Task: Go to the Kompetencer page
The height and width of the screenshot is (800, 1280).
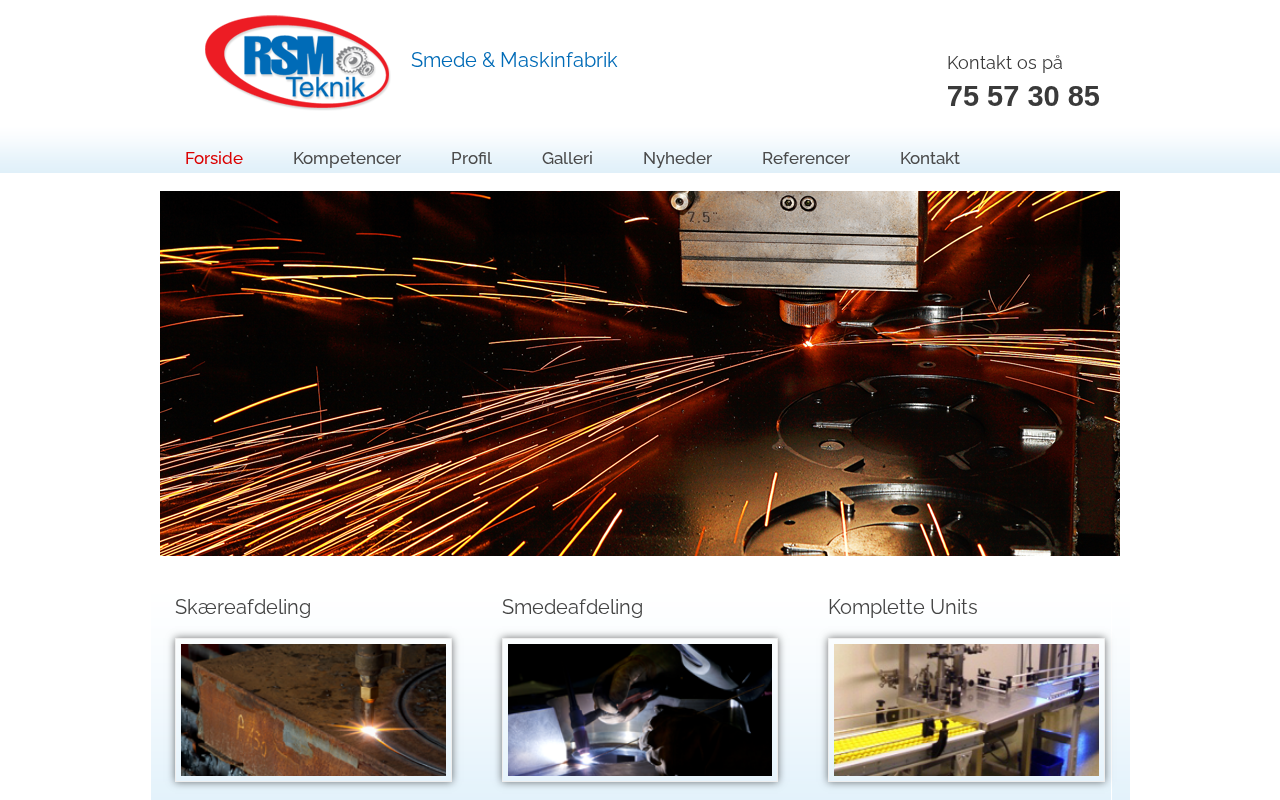Action: 347,158
